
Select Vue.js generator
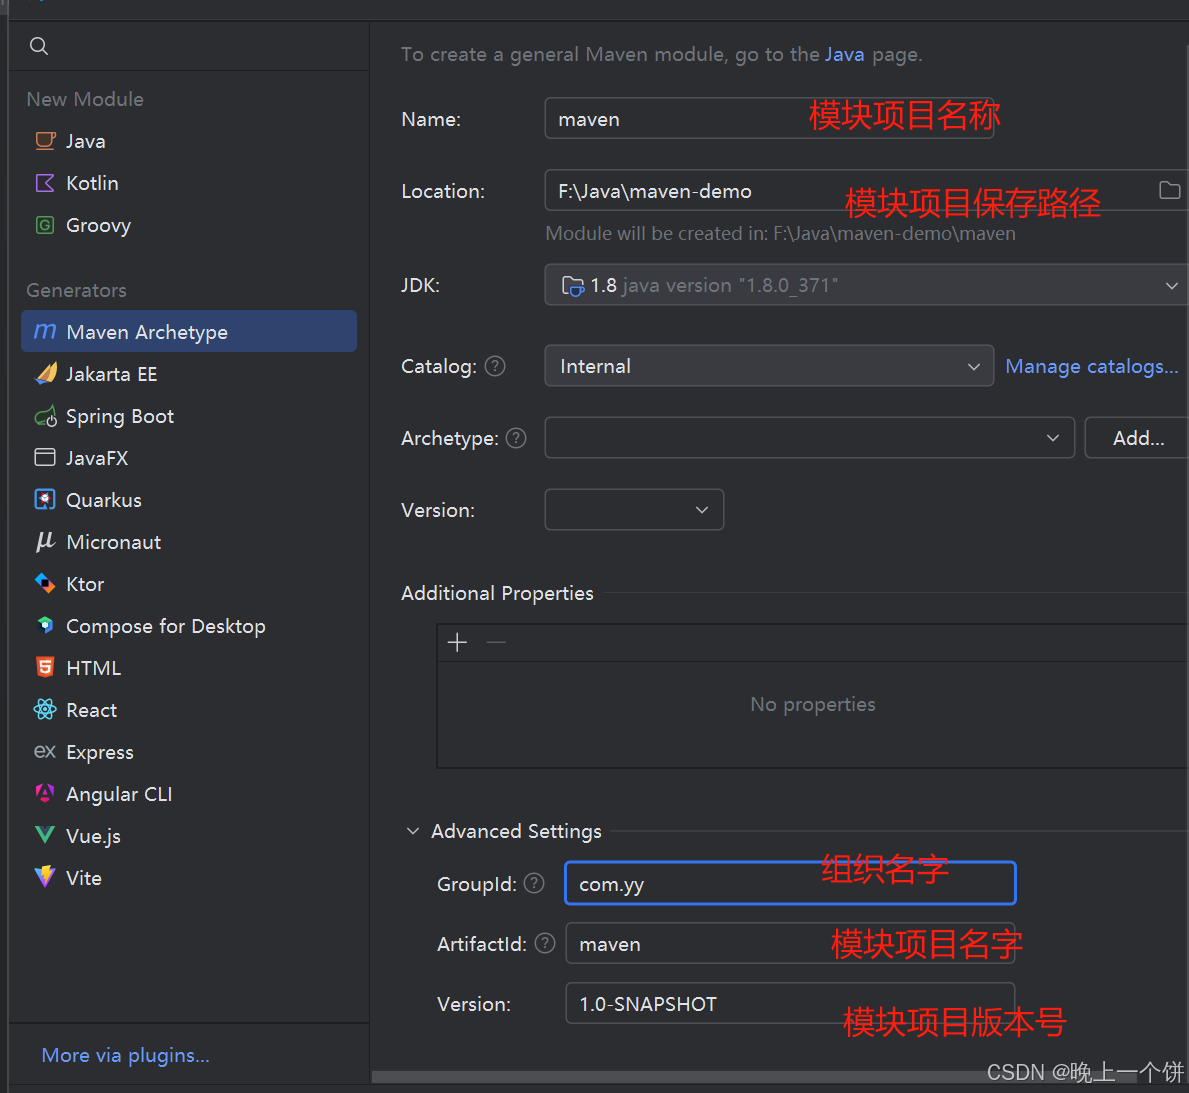click(189, 836)
